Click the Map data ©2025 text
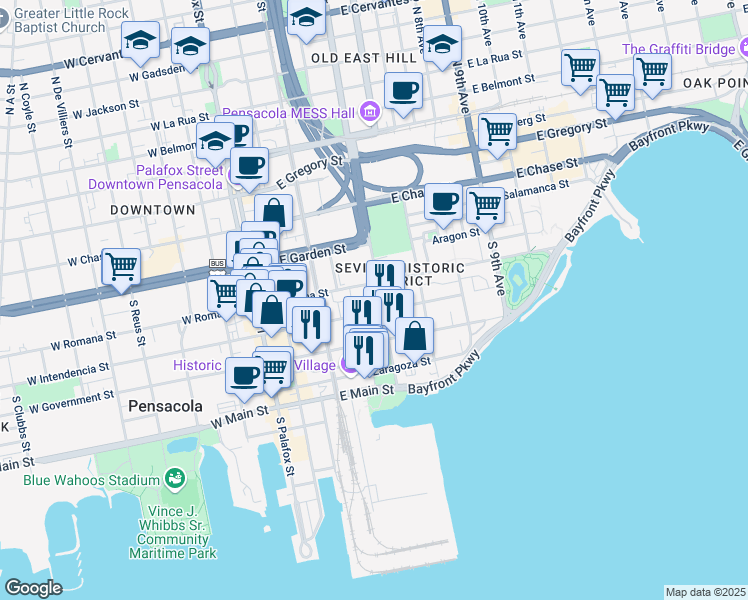The width and height of the screenshot is (748, 600). pyautogui.click(x=706, y=592)
